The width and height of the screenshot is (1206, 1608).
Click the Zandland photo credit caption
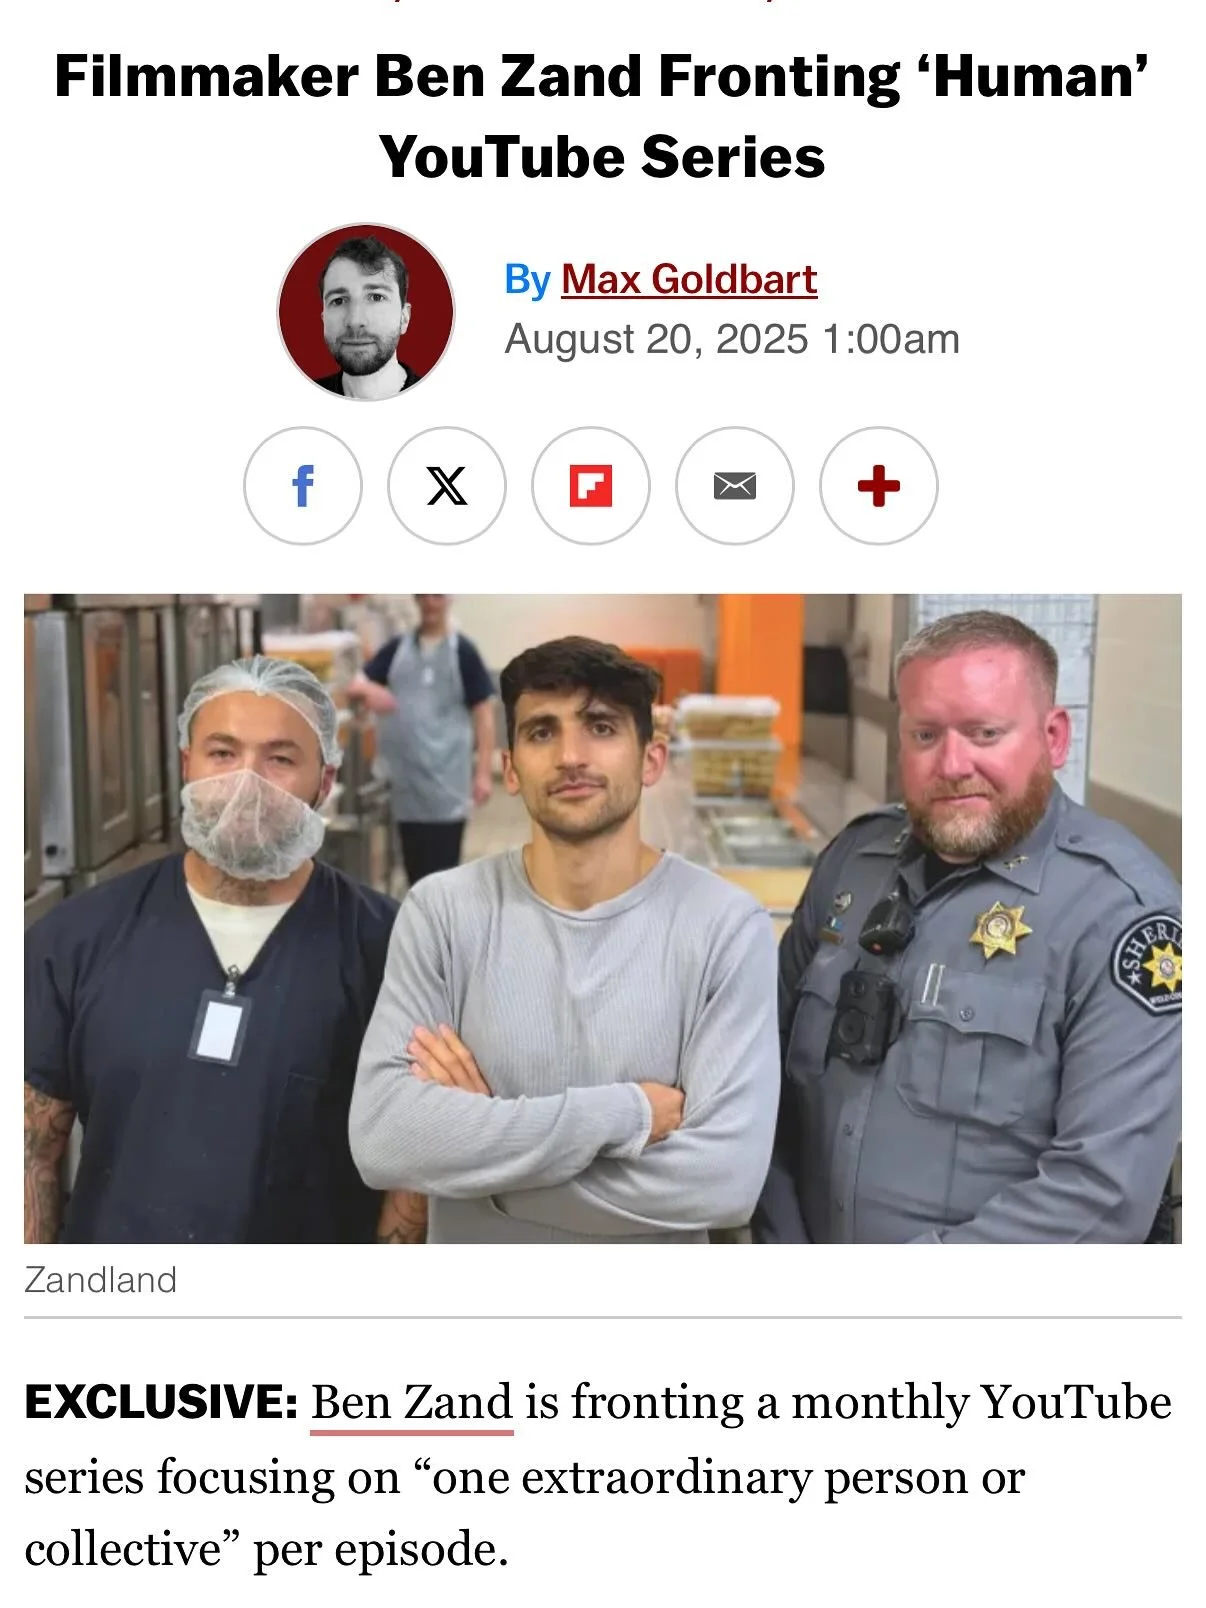[100, 1280]
